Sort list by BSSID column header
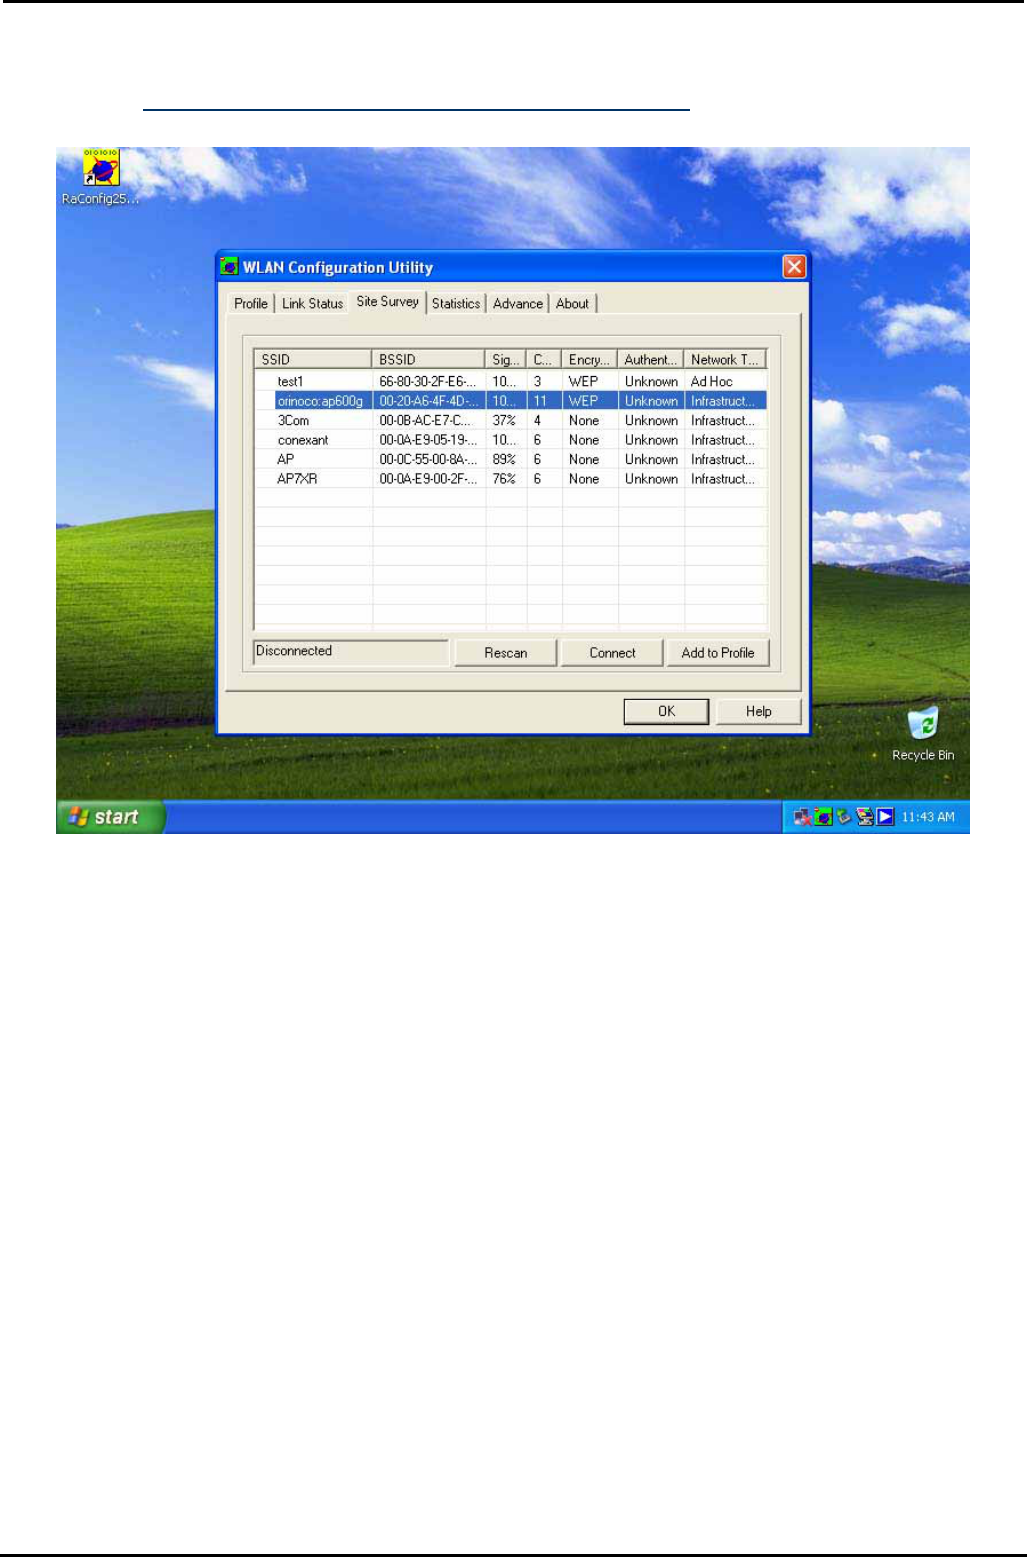Image resolution: width=1027 pixels, height=1557 pixels. click(x=429, y=359)
